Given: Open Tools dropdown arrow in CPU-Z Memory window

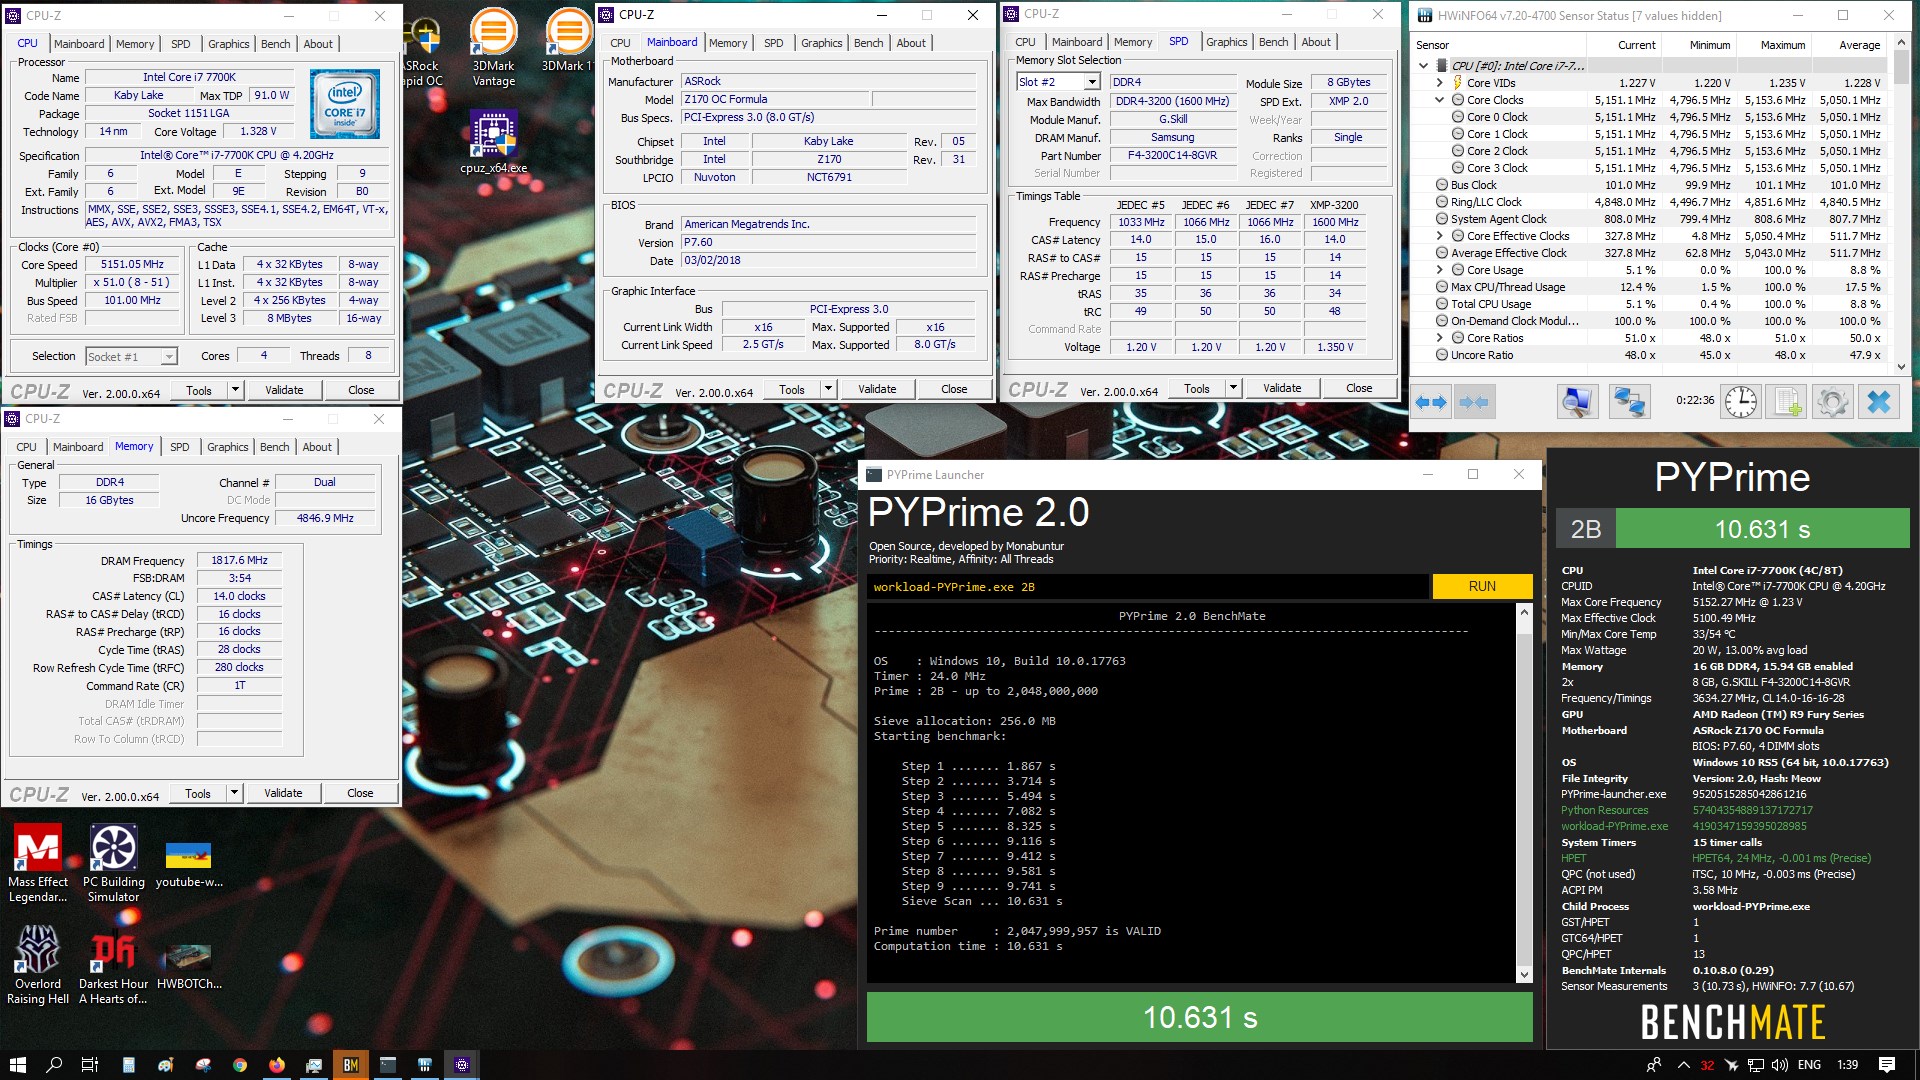Looking at the screenshot, I should (x=234, y=793).
